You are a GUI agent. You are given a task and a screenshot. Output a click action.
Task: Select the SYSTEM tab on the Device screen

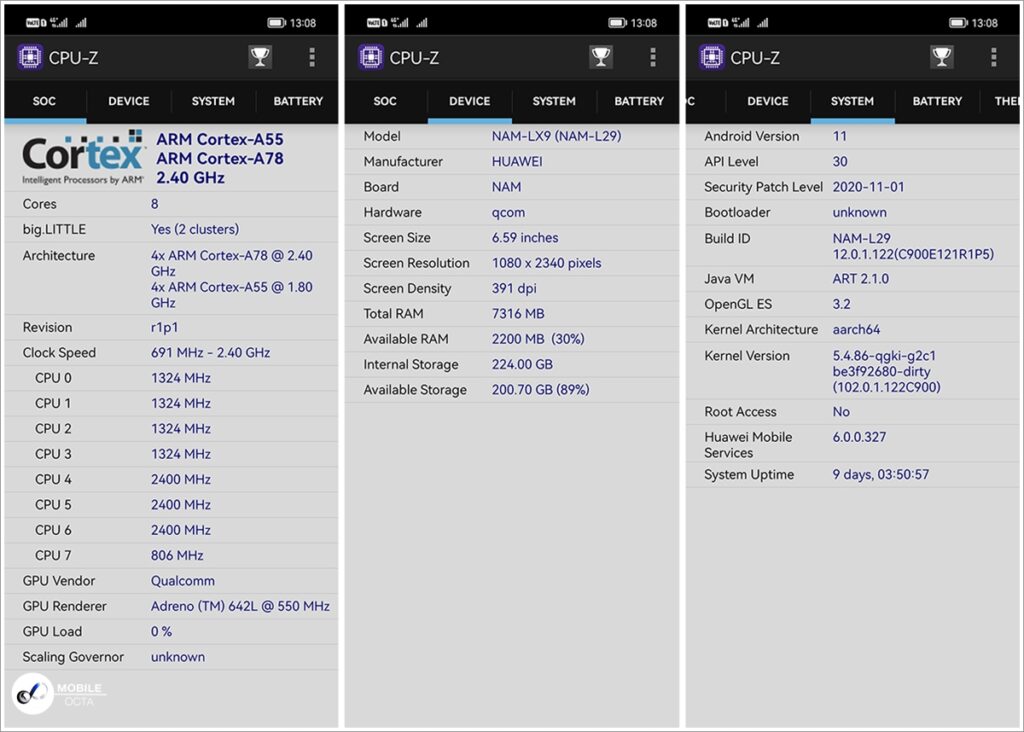click(554, 101)
